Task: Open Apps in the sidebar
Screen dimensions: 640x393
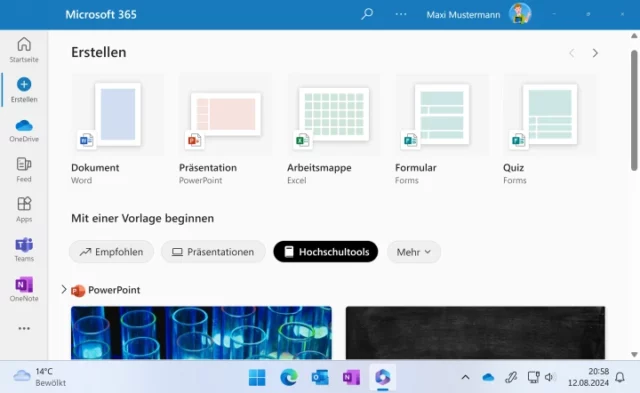Action: pyautogui.click(x=24, y=209)
